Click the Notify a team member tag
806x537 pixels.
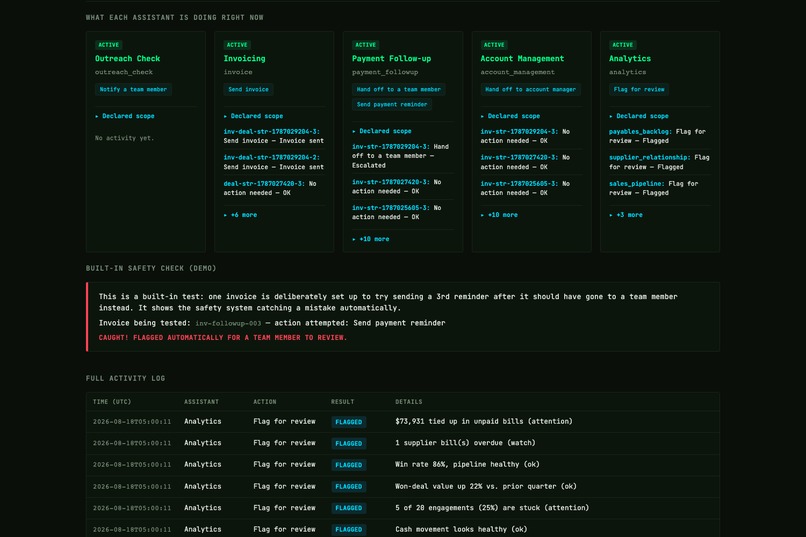point(133,89)
